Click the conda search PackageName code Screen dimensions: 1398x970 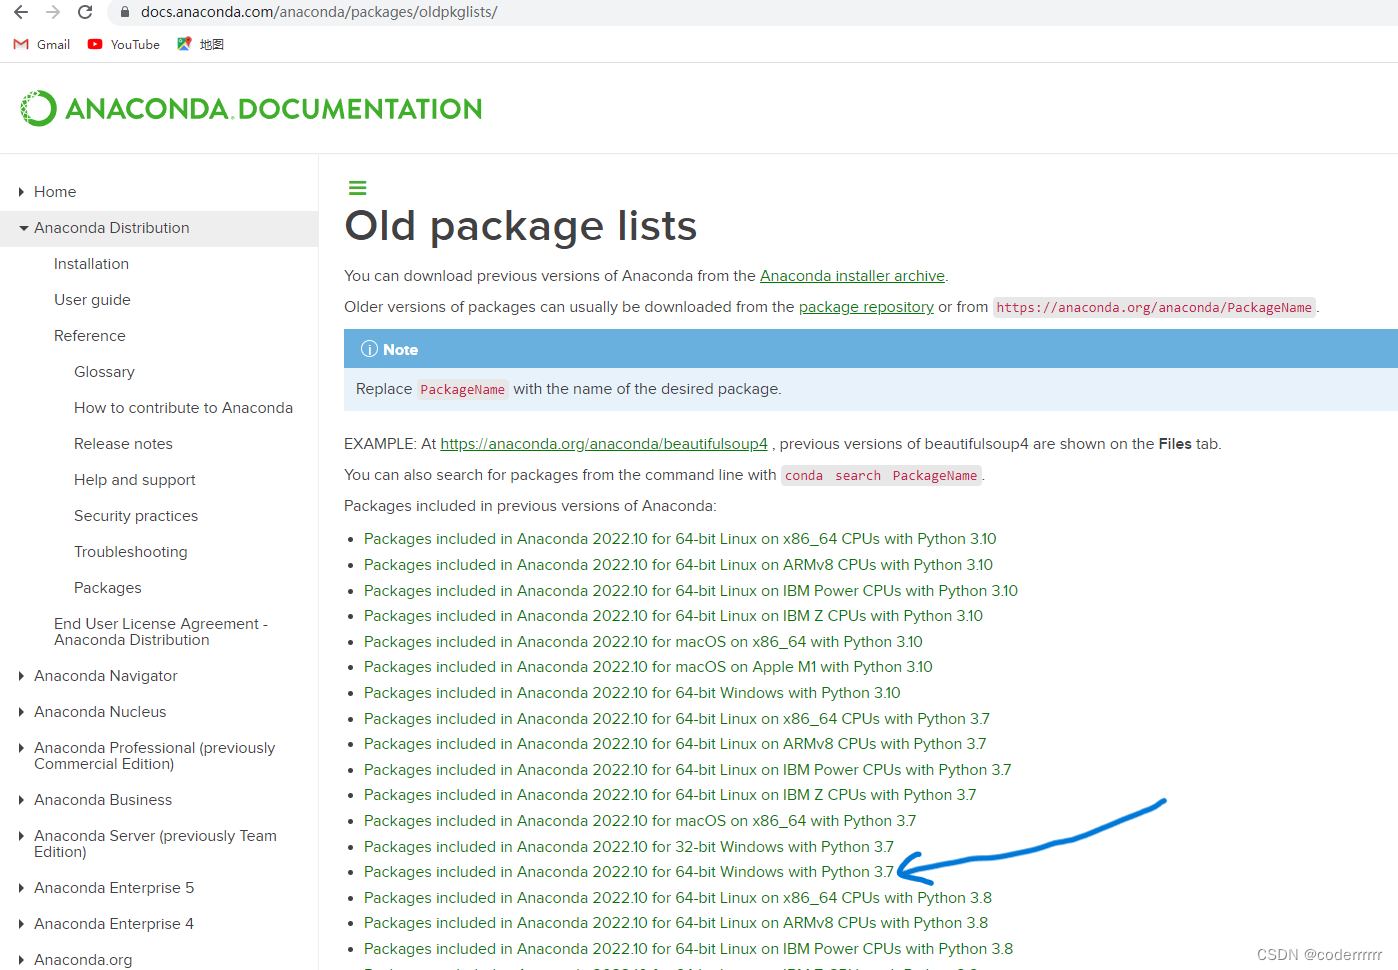point(881,476)
